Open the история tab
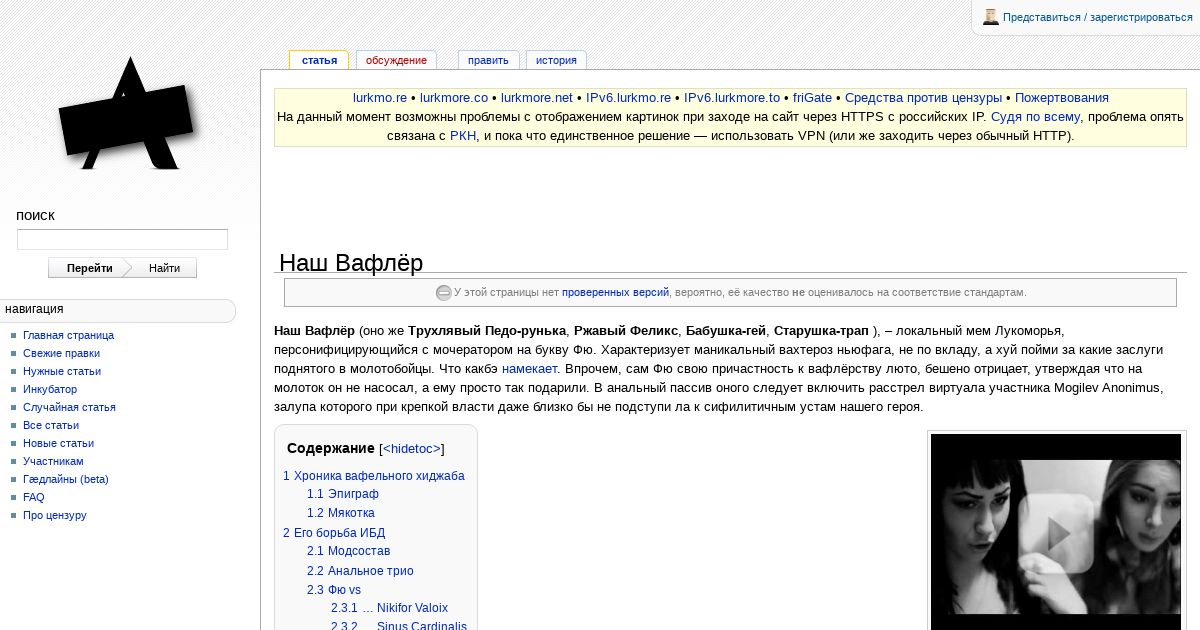Screen dimensions: 1200x630 tap(556, 60)
